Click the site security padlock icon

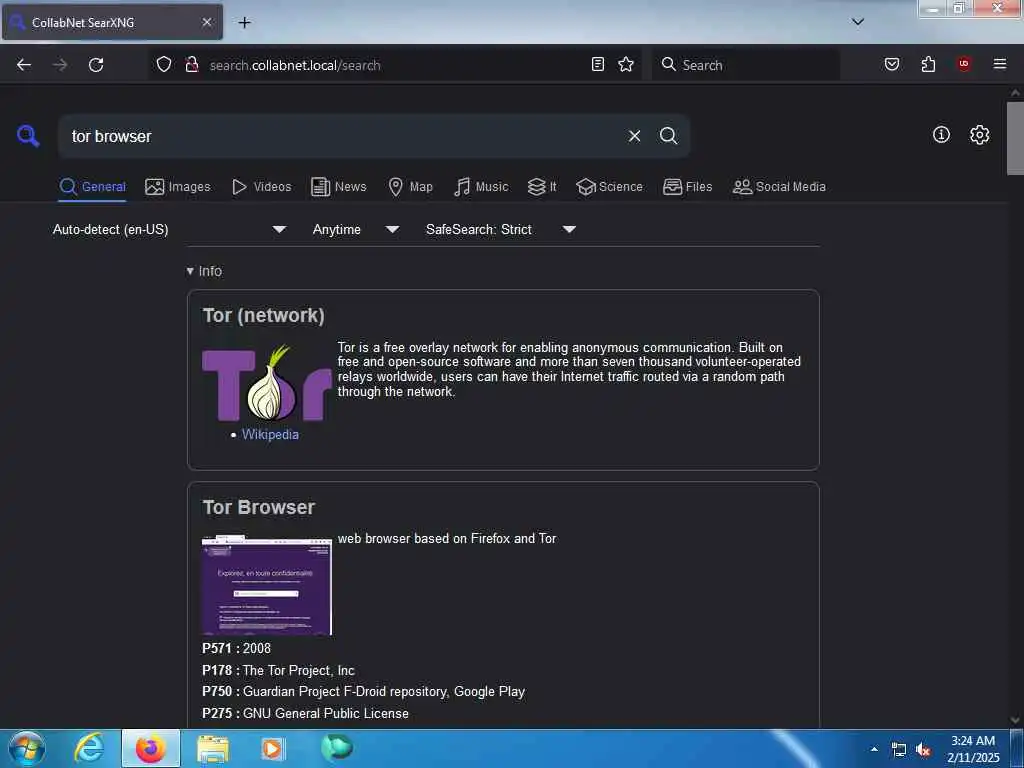(x=192, y=64)
